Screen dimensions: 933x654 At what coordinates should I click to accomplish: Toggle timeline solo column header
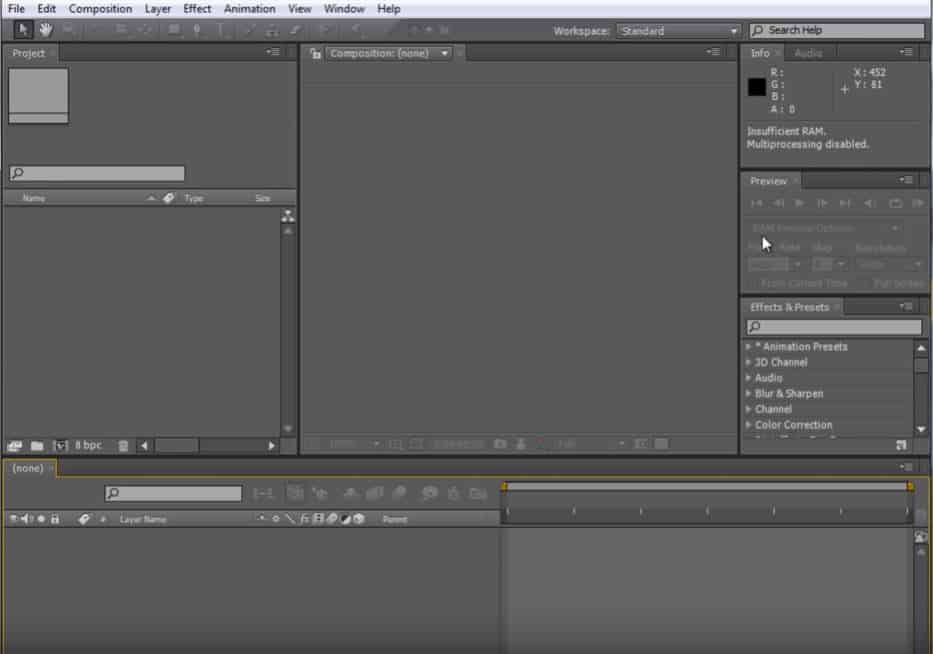tap(41, 519)
